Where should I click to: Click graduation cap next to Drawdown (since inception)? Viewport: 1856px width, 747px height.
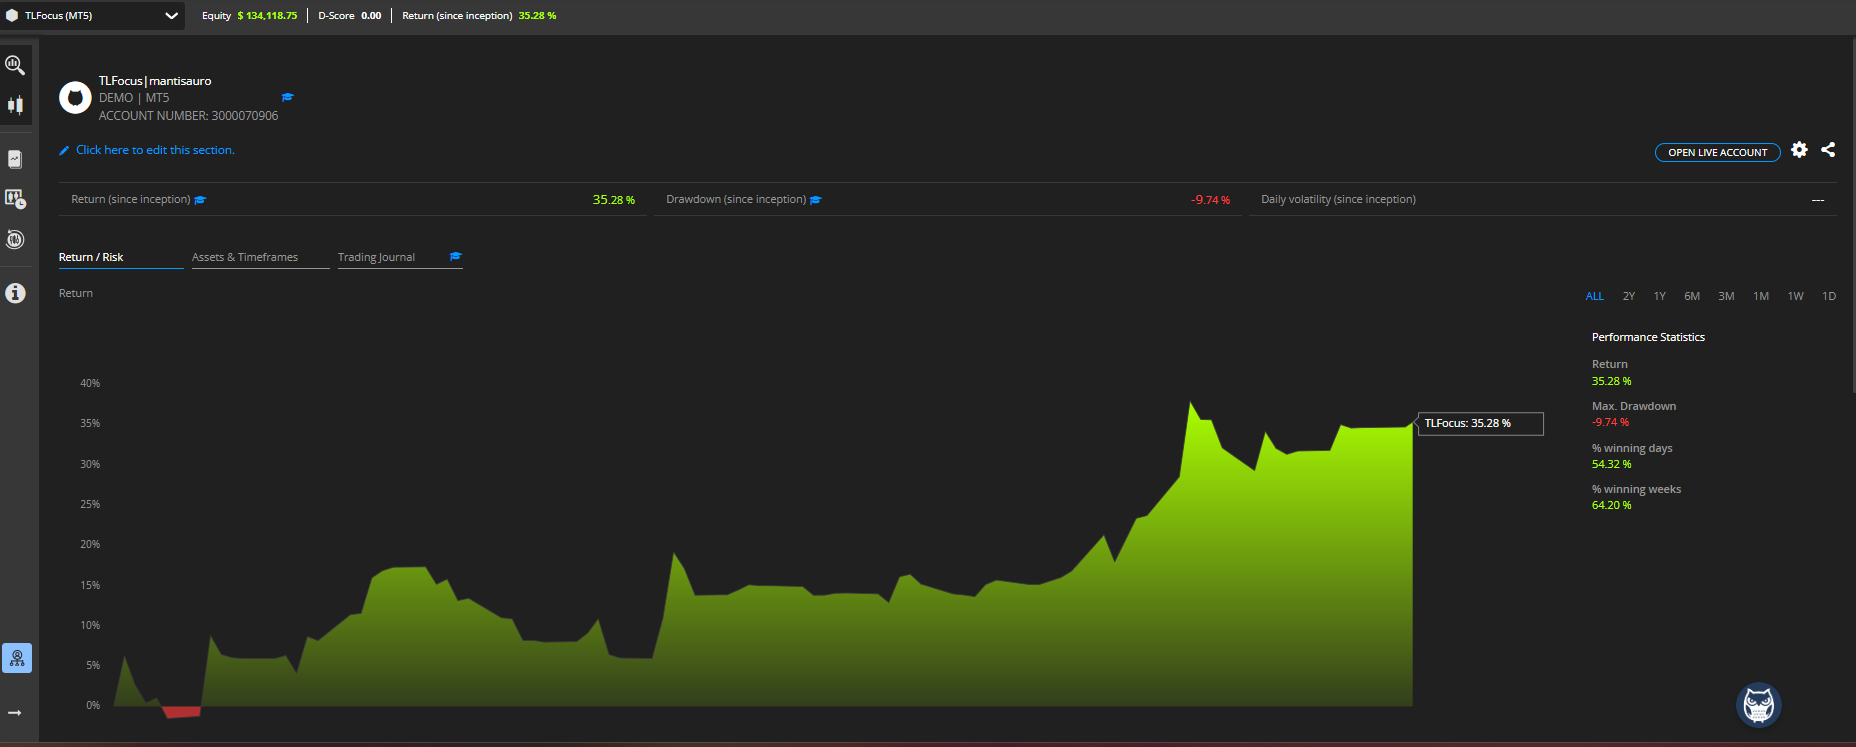(x=816, y=200)
